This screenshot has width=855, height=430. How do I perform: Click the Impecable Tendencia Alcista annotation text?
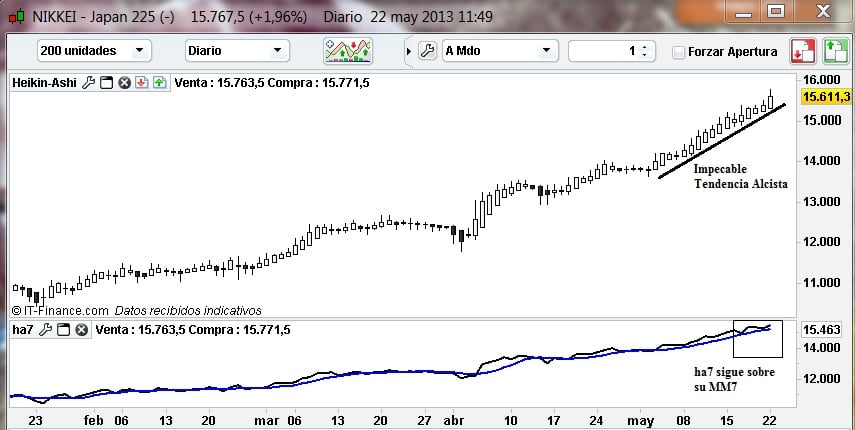(740, 176)
